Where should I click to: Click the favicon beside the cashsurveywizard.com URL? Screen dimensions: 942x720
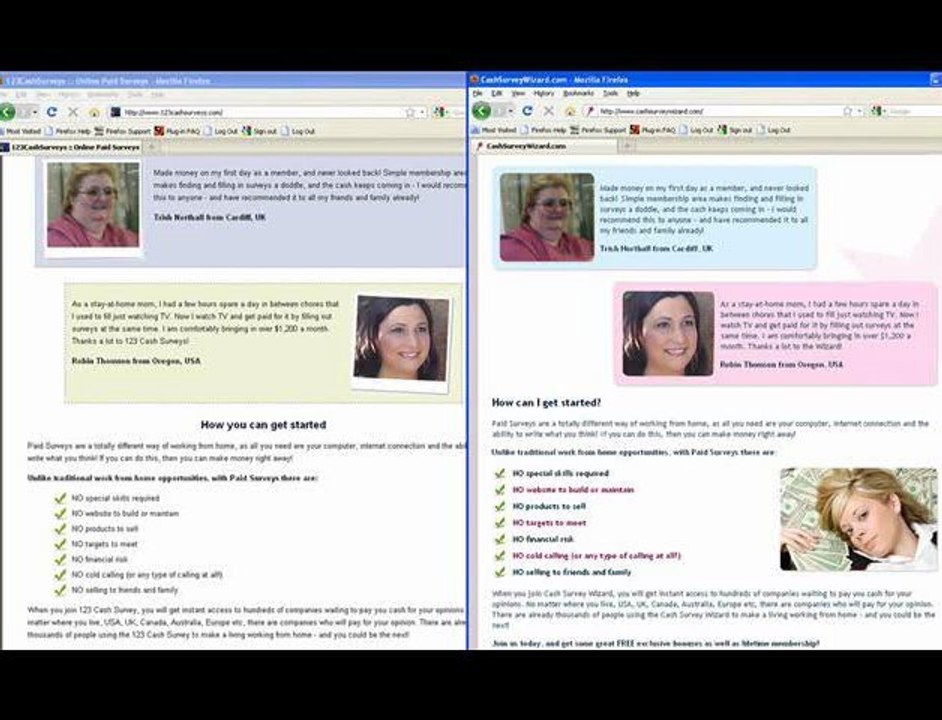591,111
